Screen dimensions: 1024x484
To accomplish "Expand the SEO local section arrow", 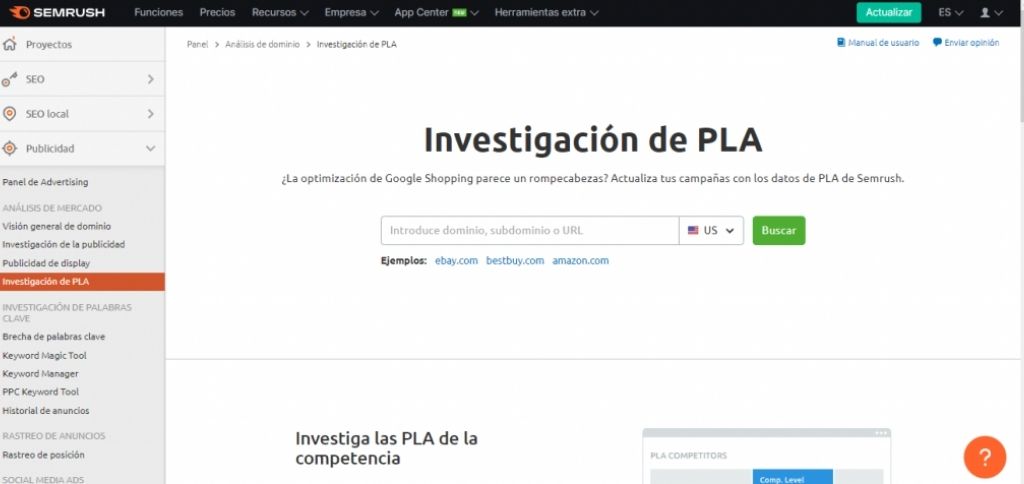I will click(151, 114).
